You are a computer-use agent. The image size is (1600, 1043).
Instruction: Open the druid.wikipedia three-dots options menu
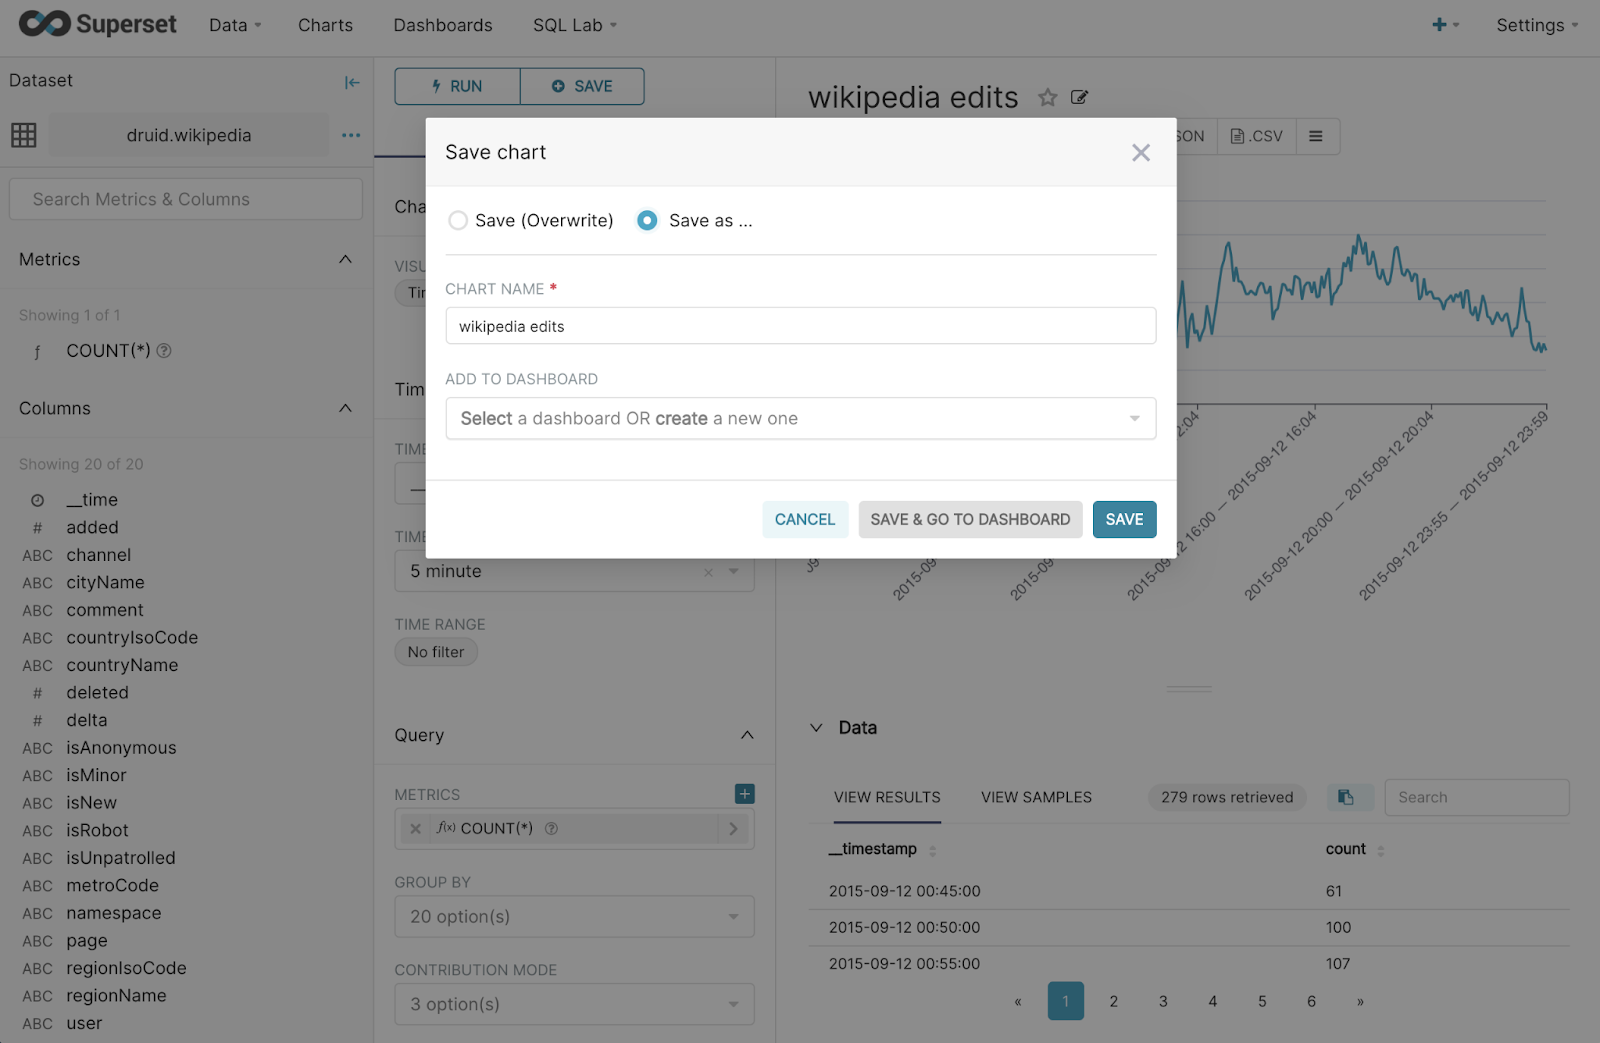tap(351, 135)
